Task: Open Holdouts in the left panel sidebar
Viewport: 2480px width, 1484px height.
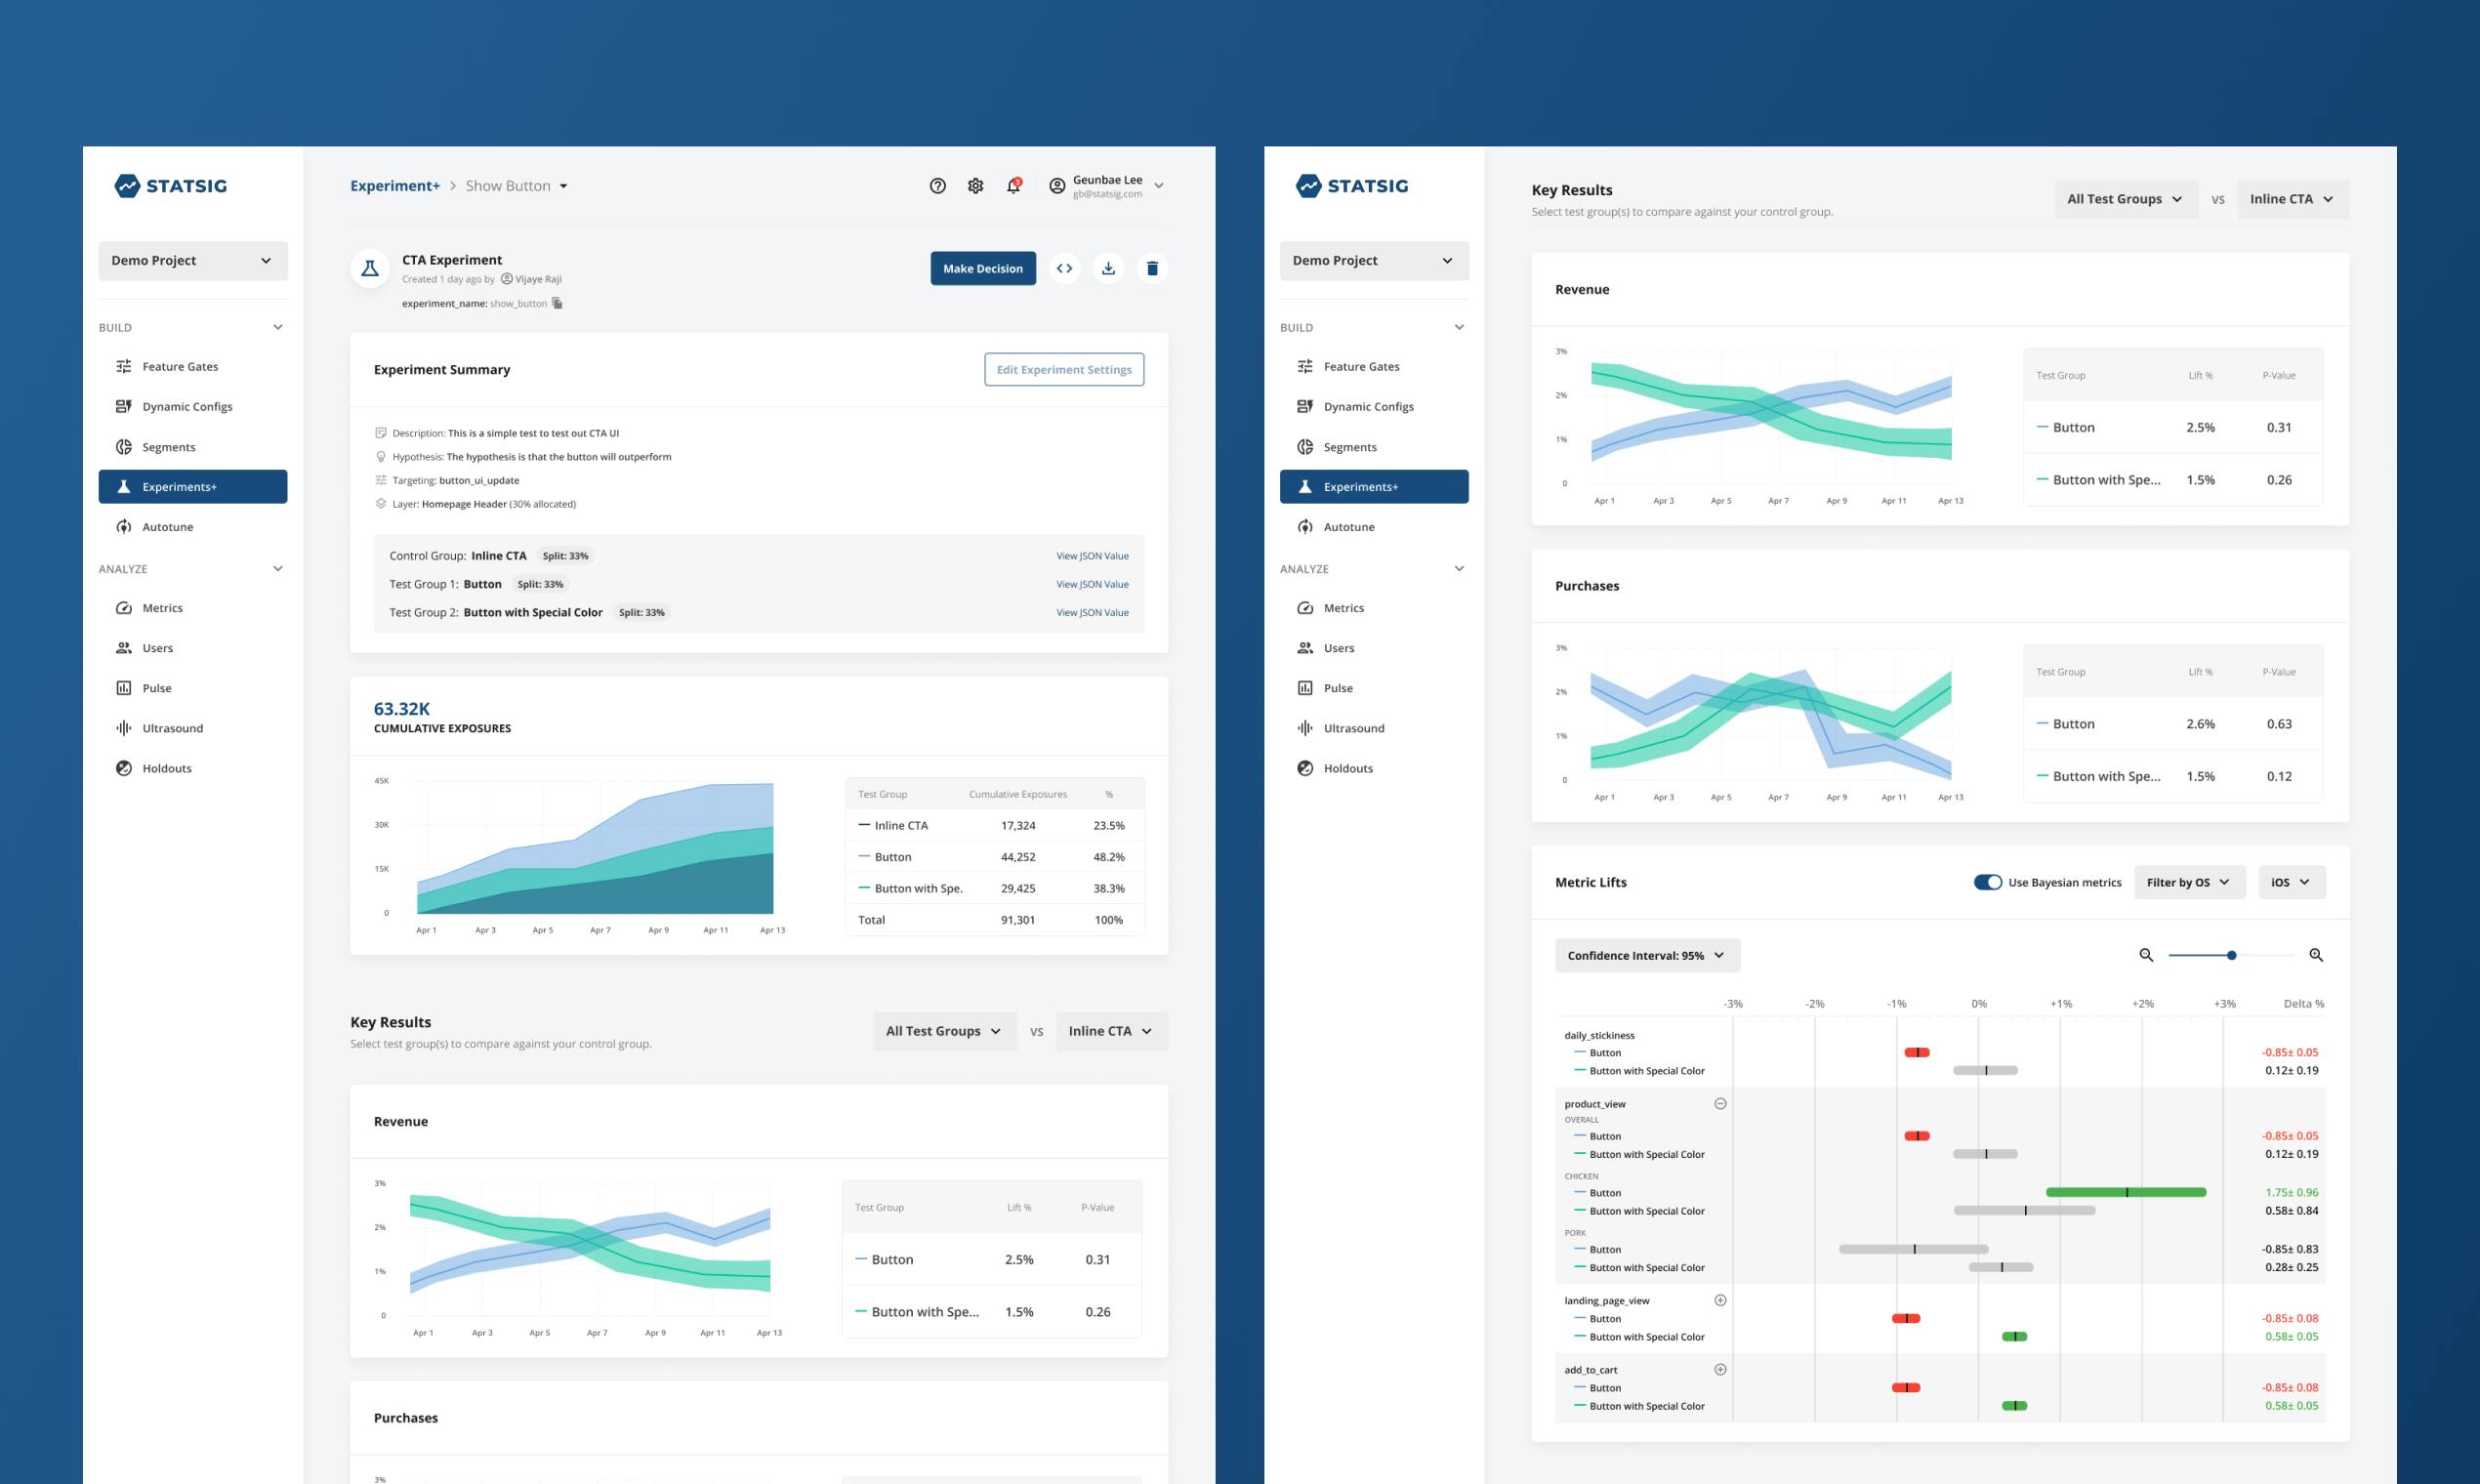Action: [193, 768]
